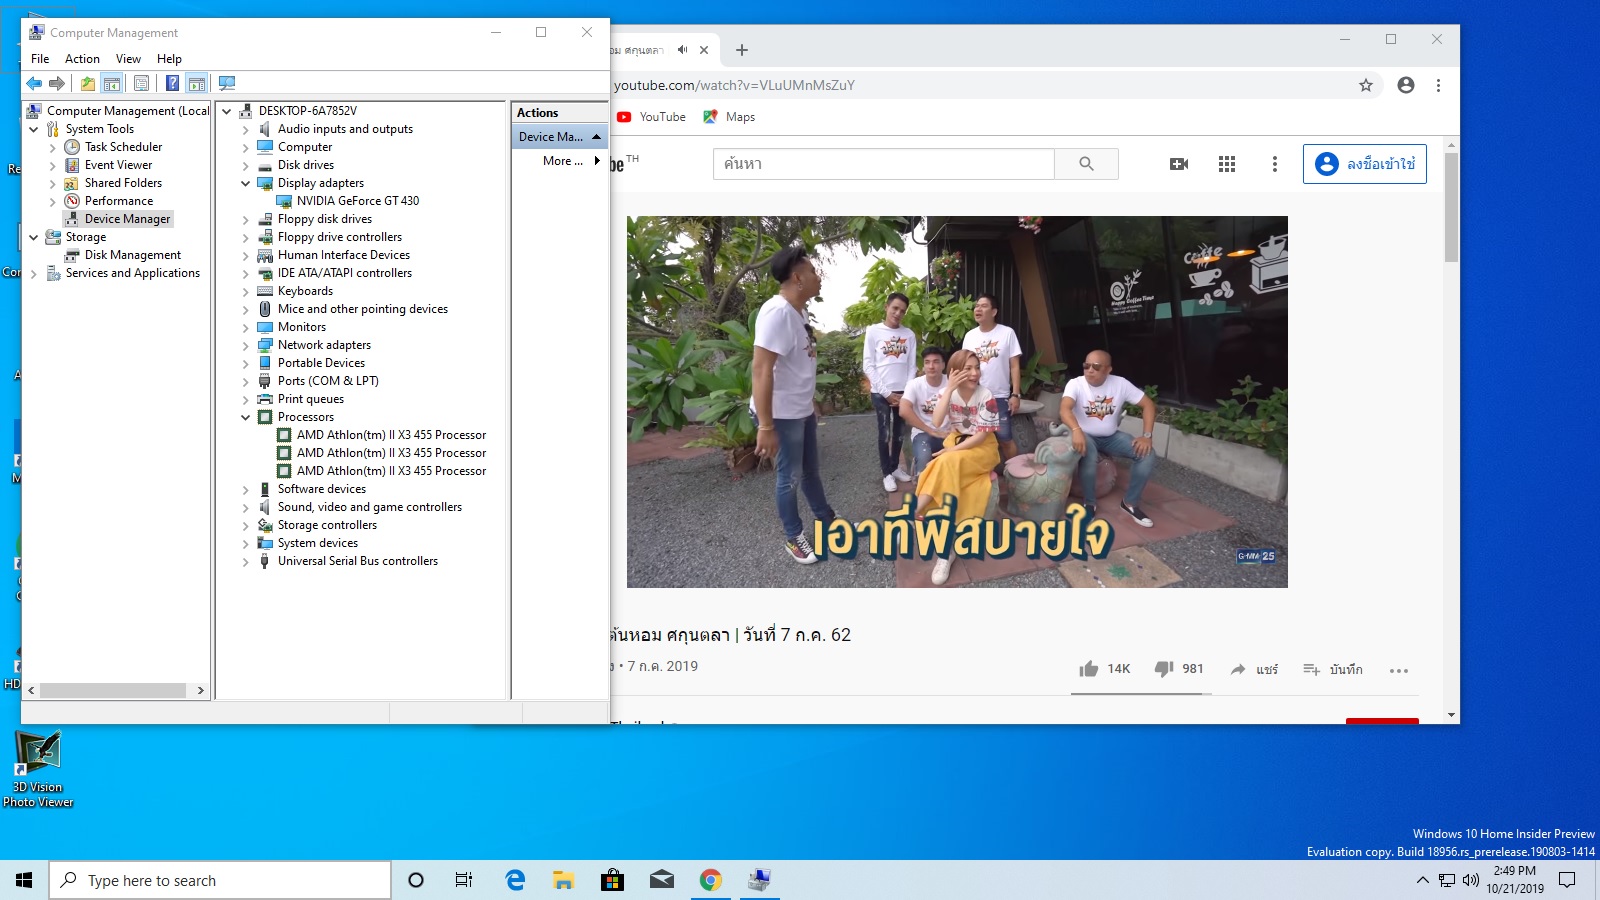1600x900 pixels.
Task: Click the blue YouTube sign-in button
Action: click(x=1365, y=164)
